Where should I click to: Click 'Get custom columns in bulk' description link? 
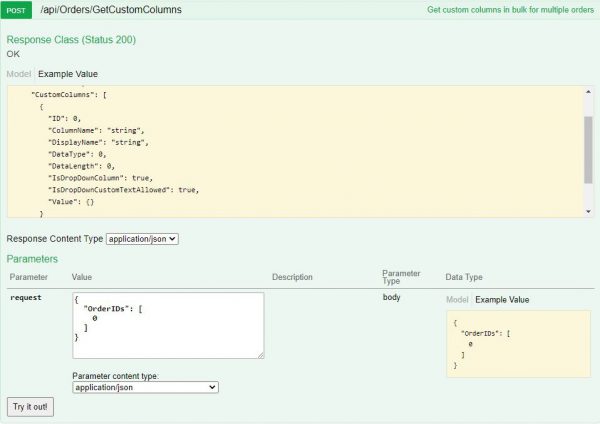click(510, 10)
